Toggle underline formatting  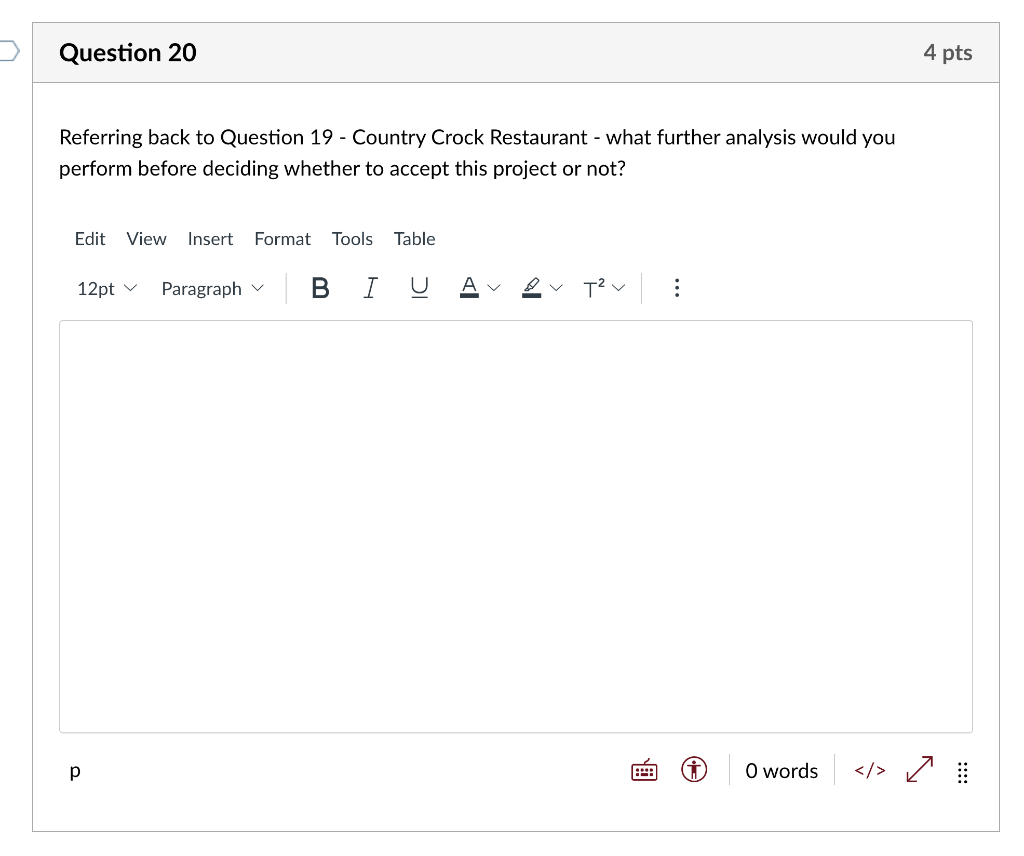419,288
